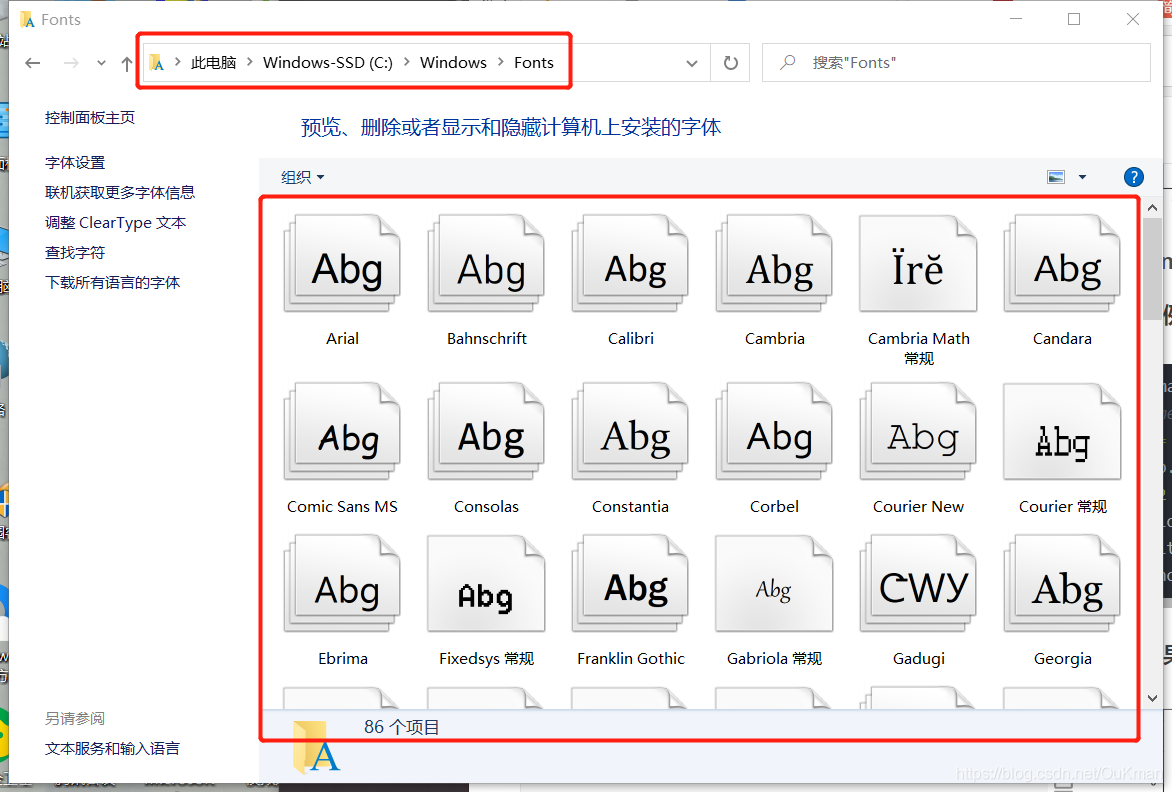This screenshot has width=1172, height=792.
Task: Select the Fixedsys 常规 font icon
Action: (487, 584)
